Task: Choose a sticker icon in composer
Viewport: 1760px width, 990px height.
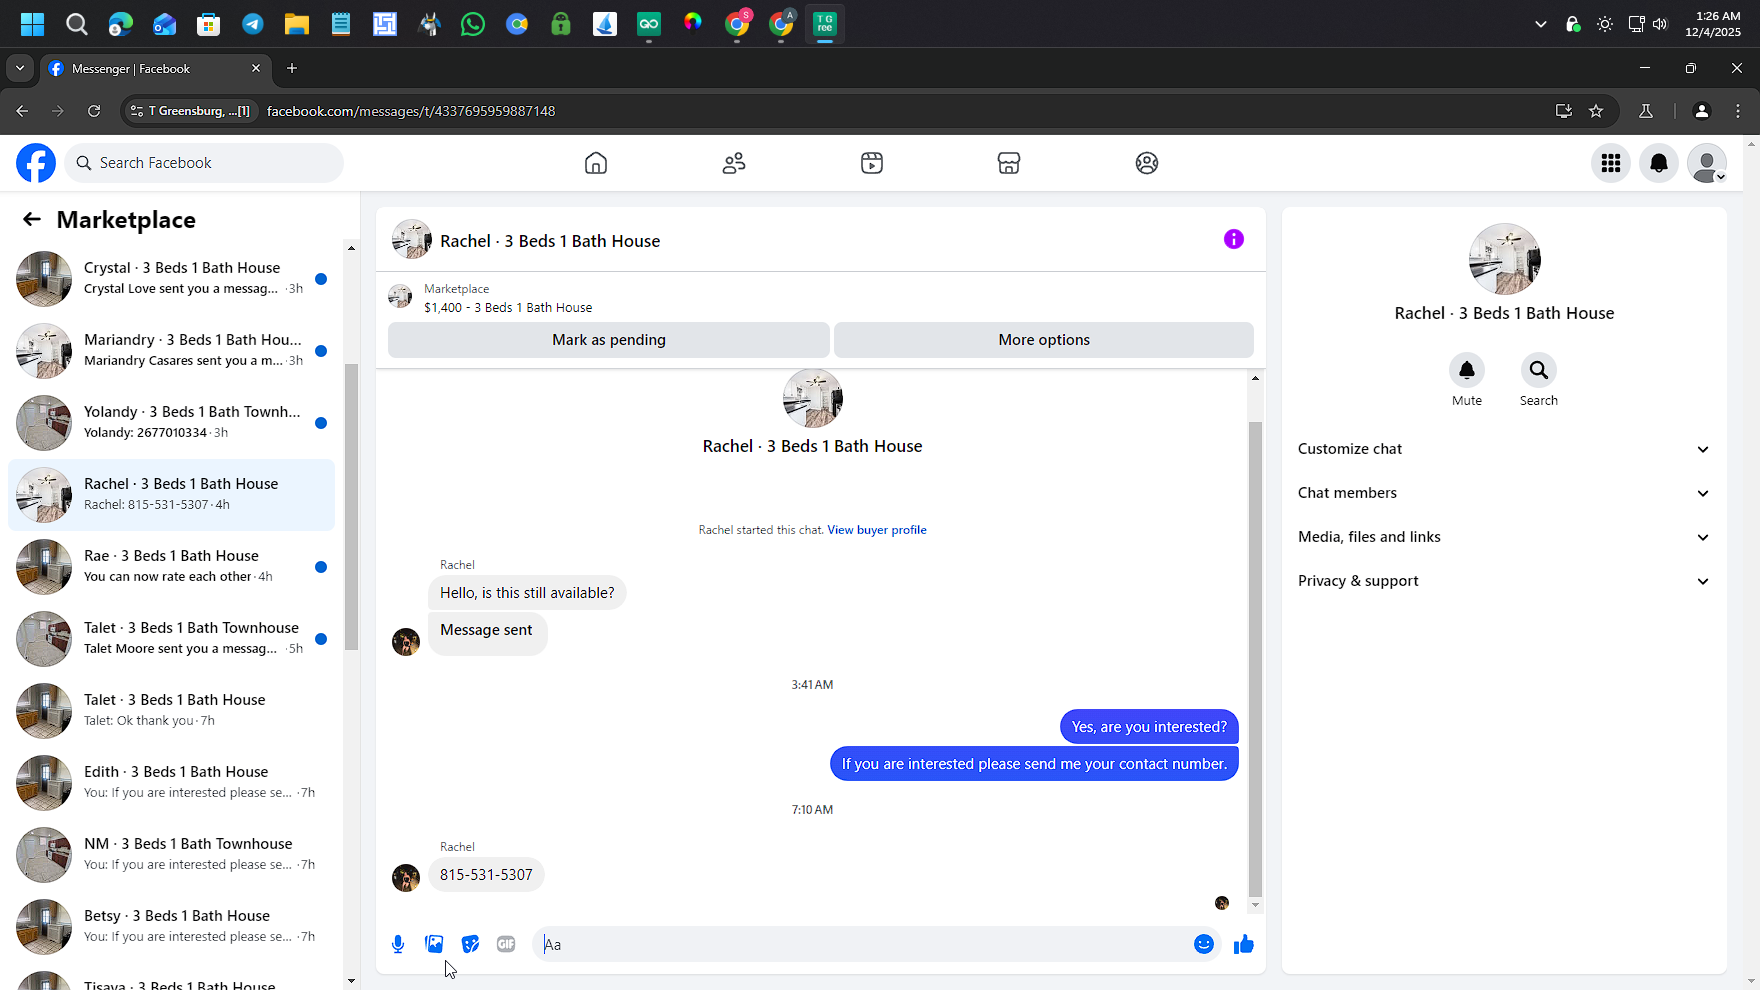Action: (x=470, y=944)
